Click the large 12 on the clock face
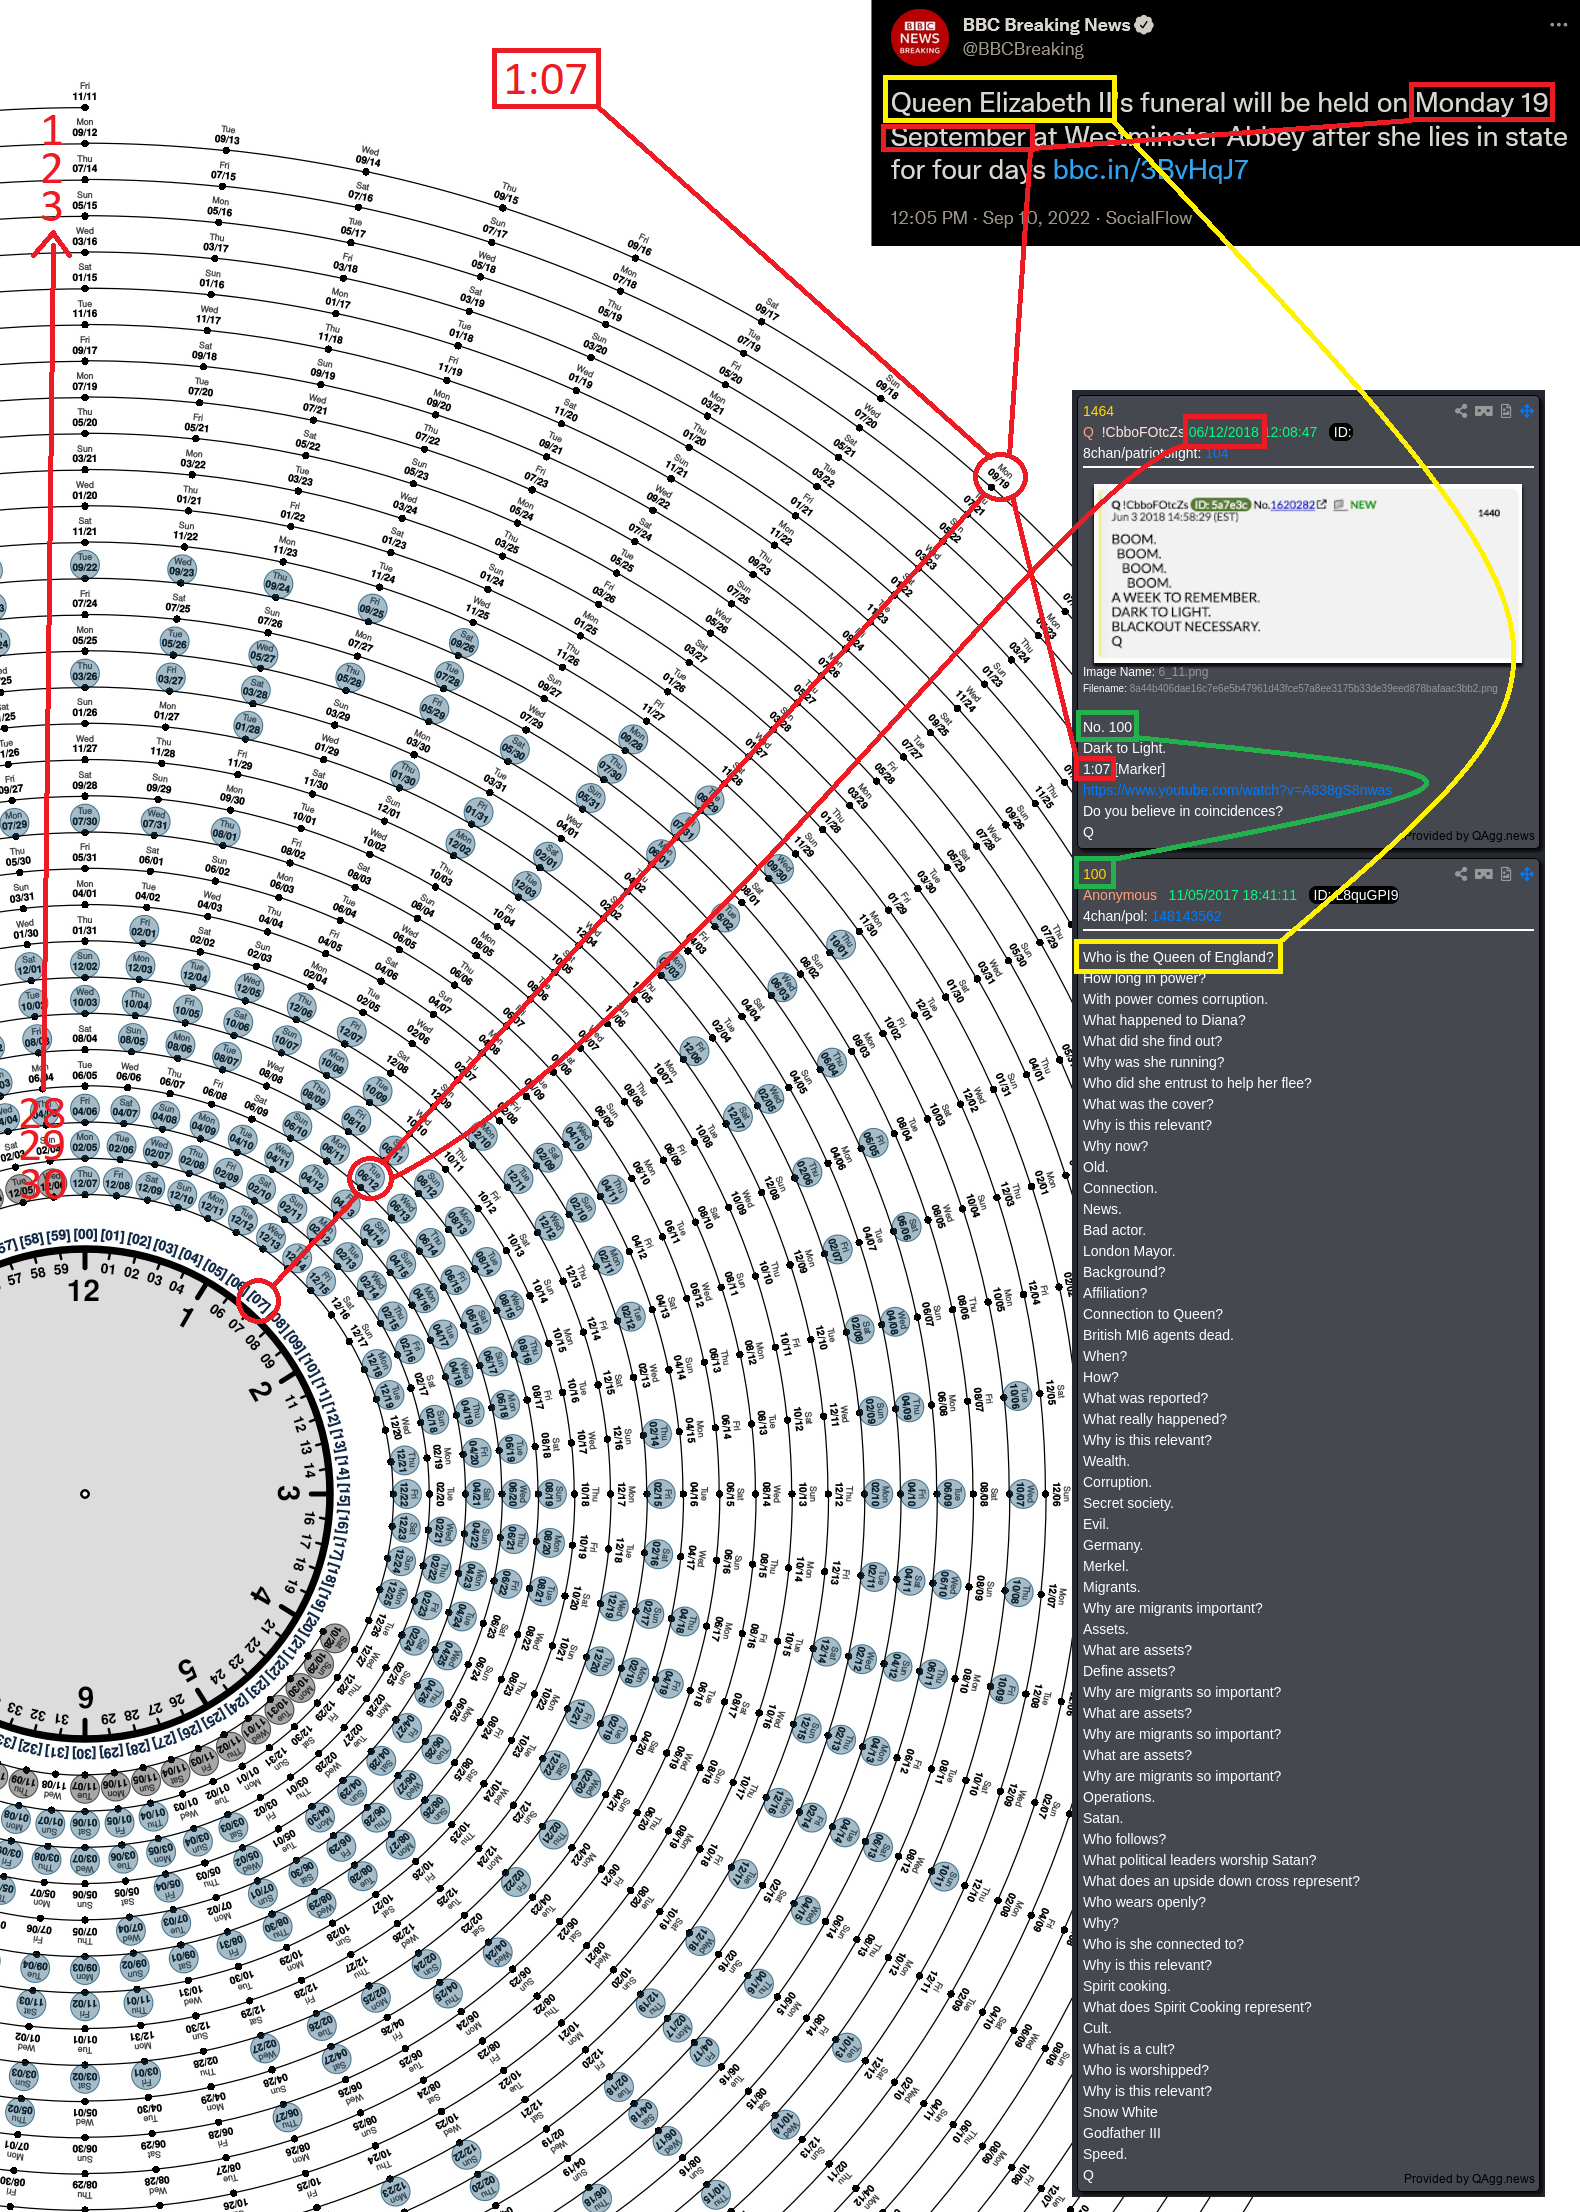 tap(84, 1291)
